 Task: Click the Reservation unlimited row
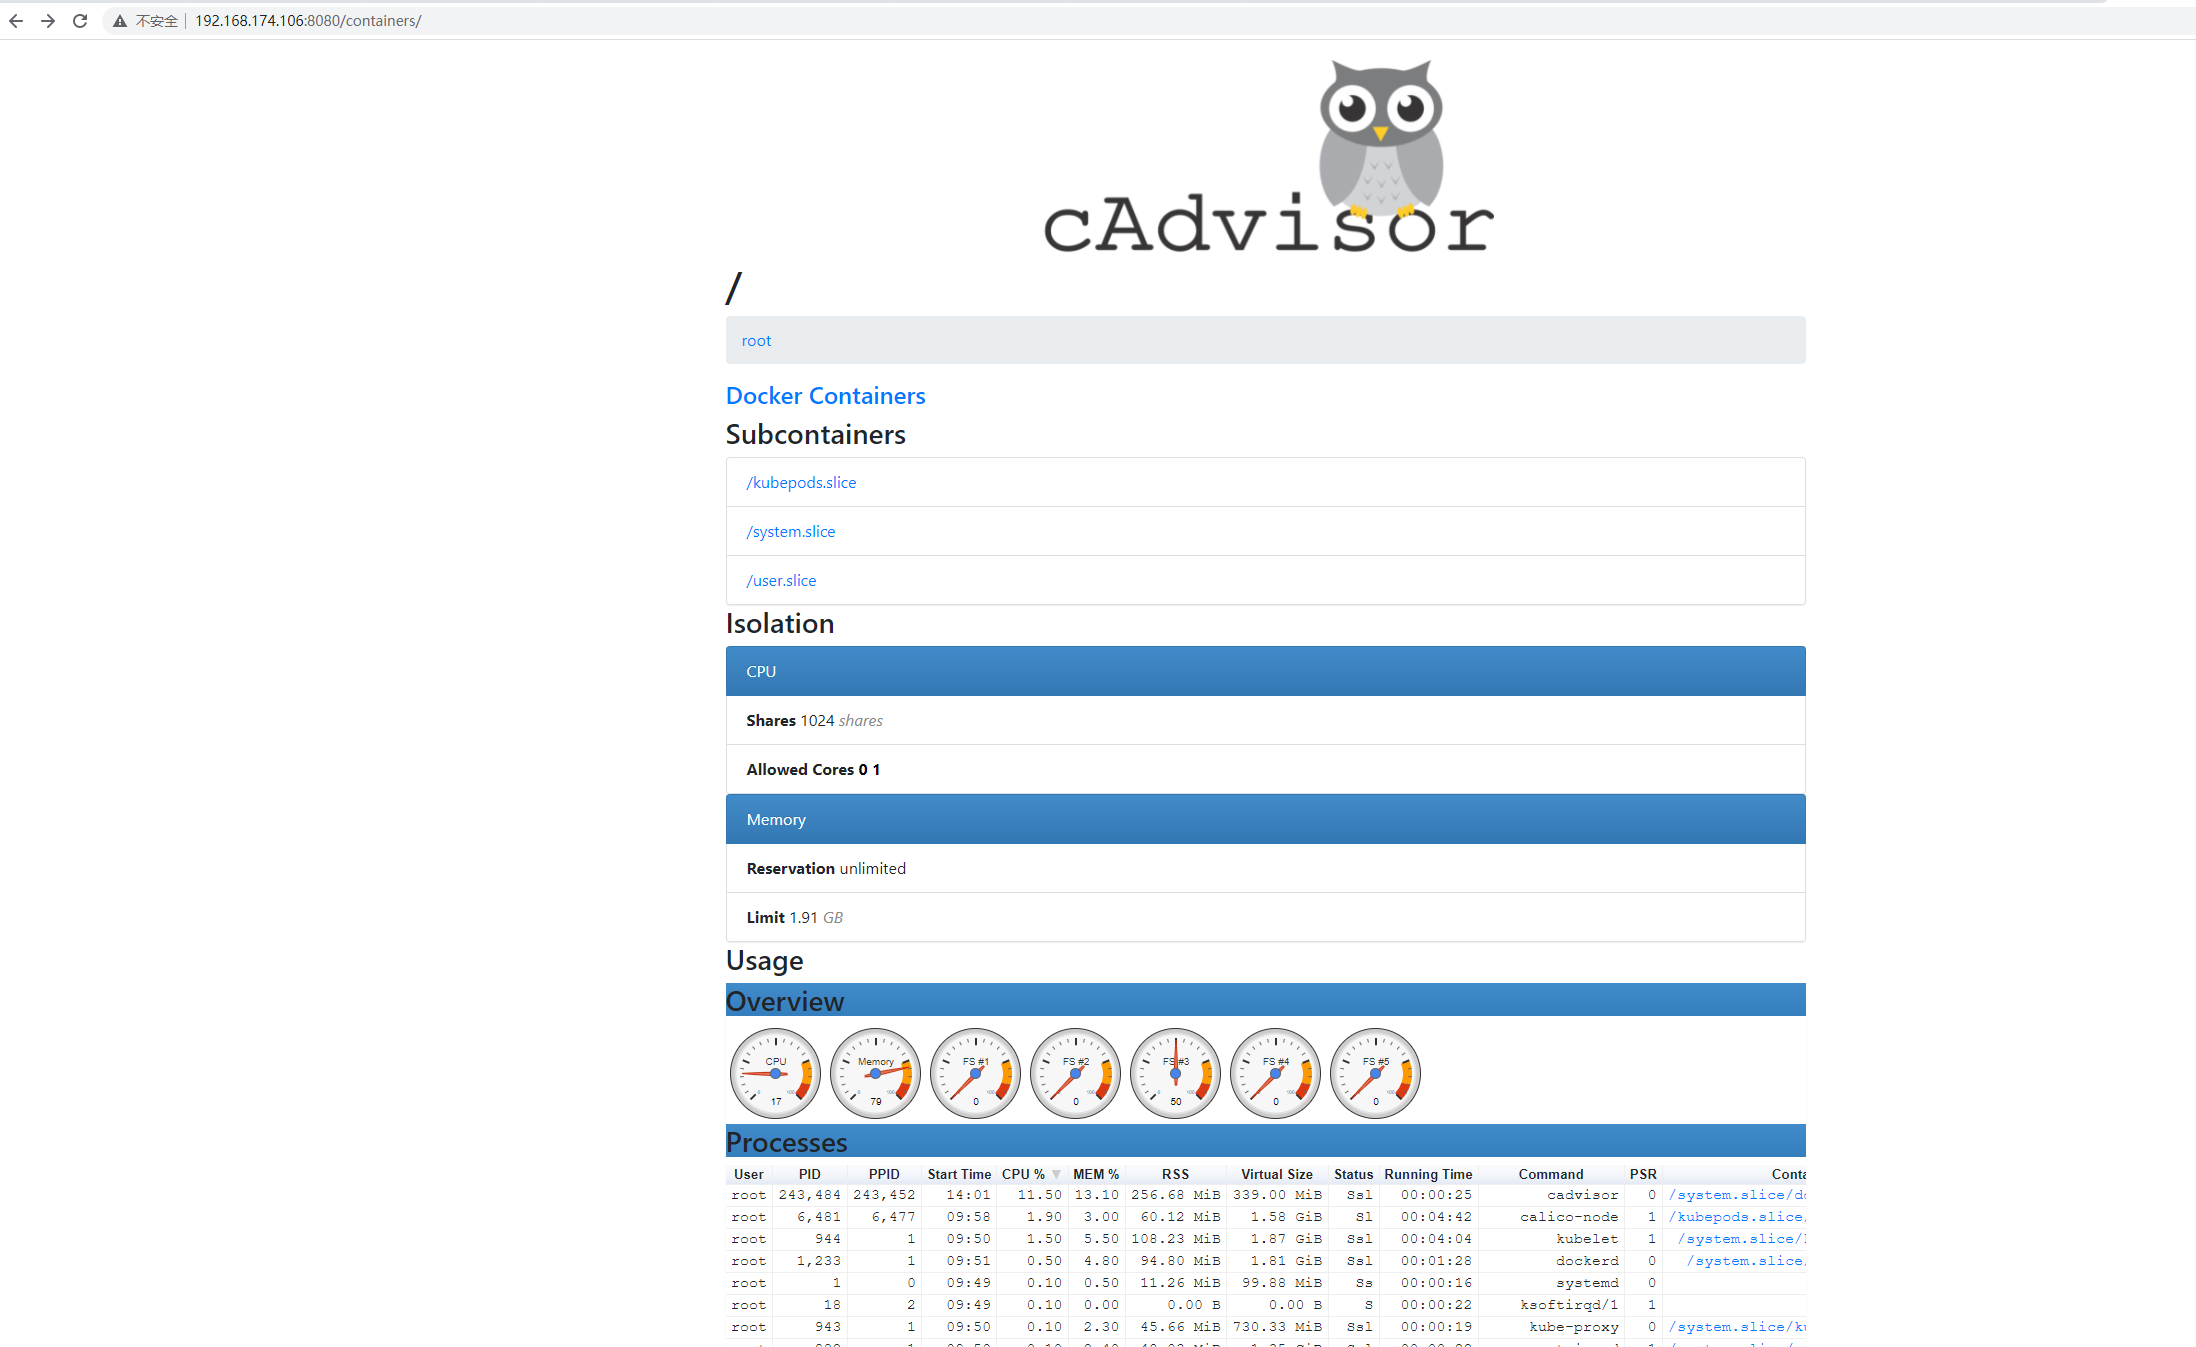click(x=1265, y=868)
